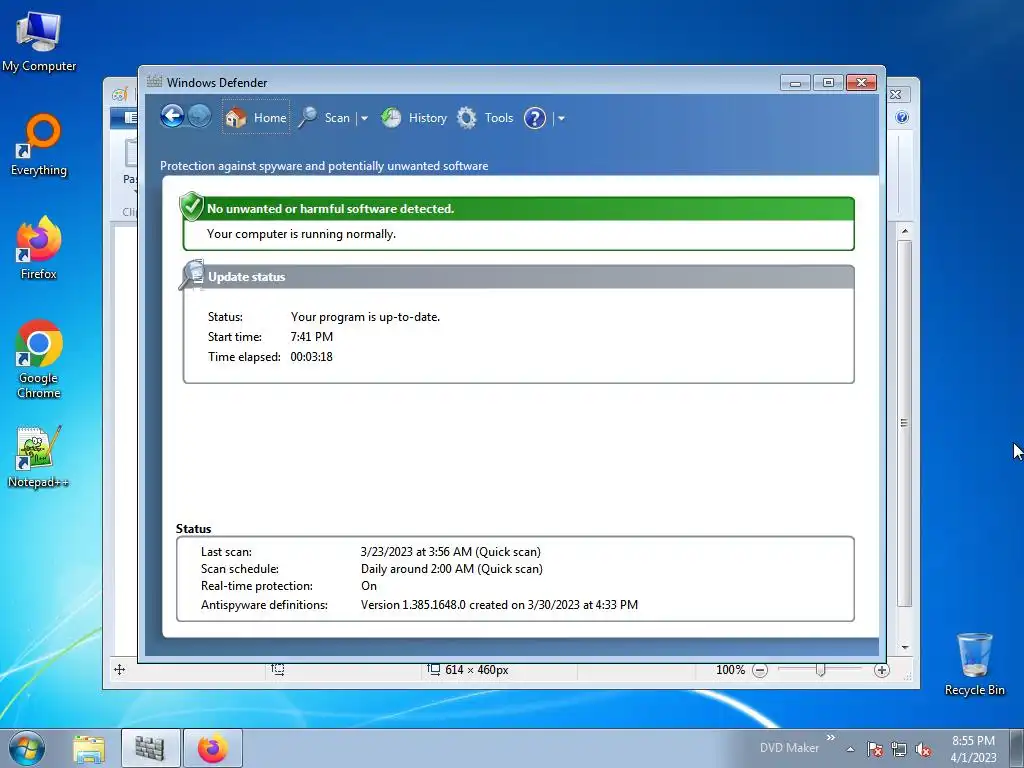1024x768 pixels.
Task: Close the Windows Defender window
Action: [861, 83]
